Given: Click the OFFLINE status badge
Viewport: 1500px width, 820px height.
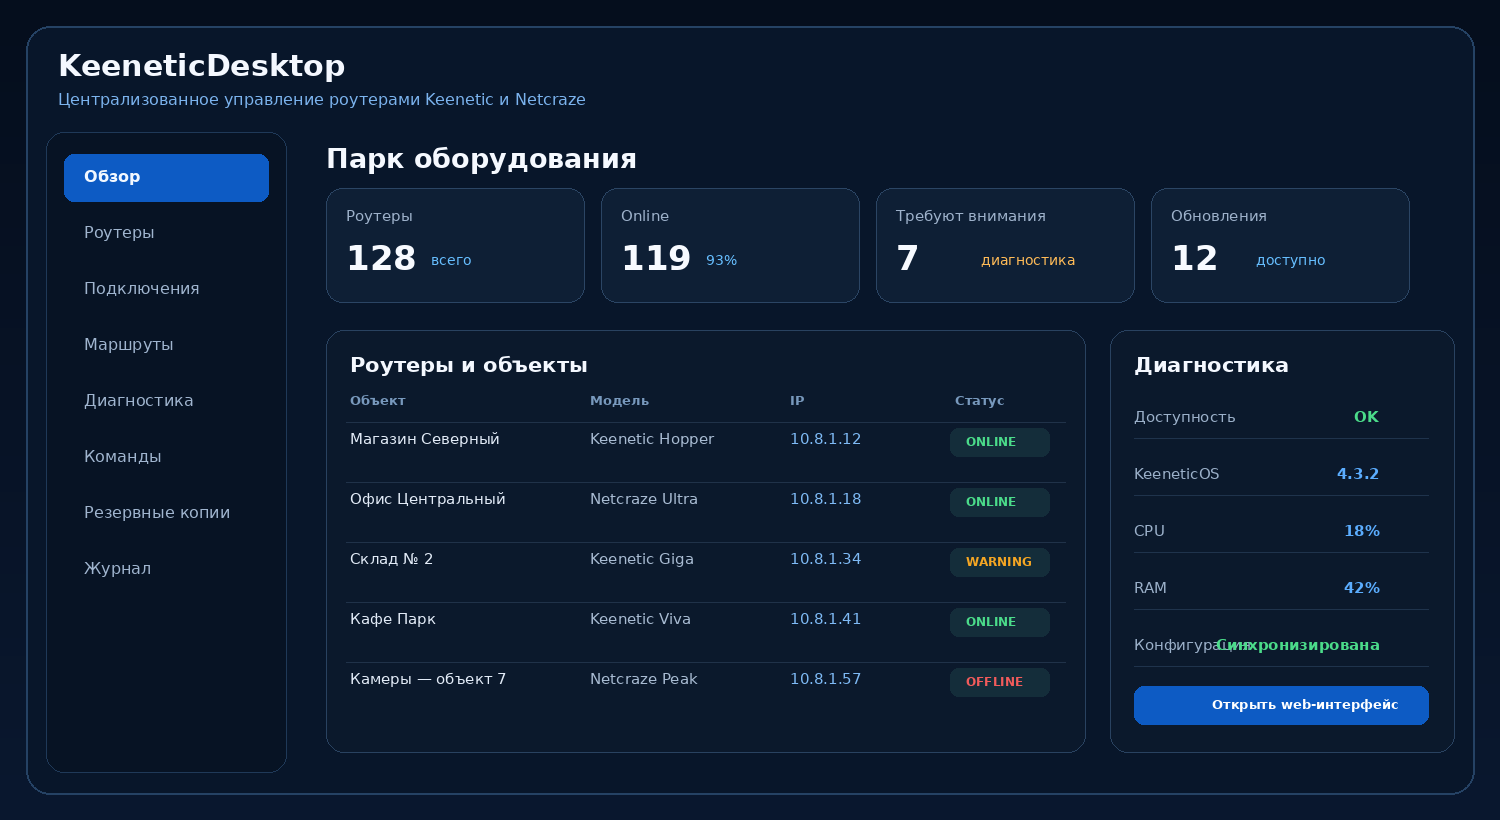Looking at the screenshot, I should (1000, 682).
